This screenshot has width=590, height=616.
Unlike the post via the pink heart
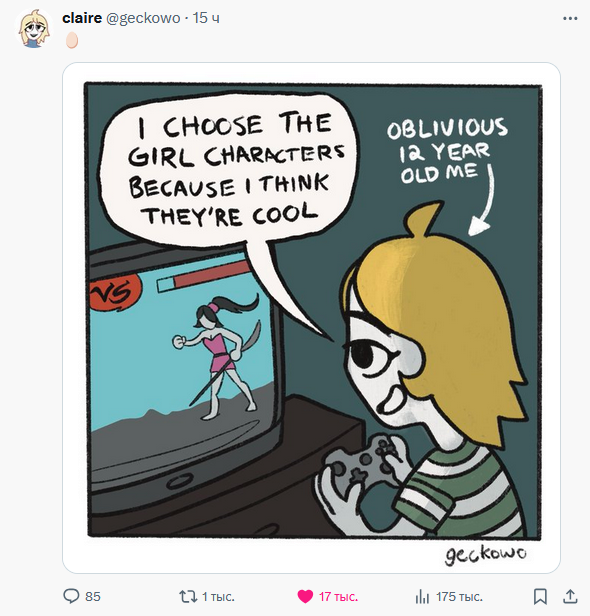(305, 596)
